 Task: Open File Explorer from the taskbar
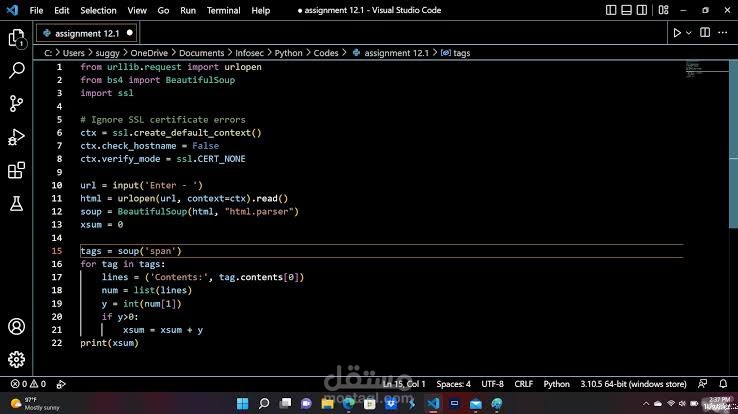328,403
